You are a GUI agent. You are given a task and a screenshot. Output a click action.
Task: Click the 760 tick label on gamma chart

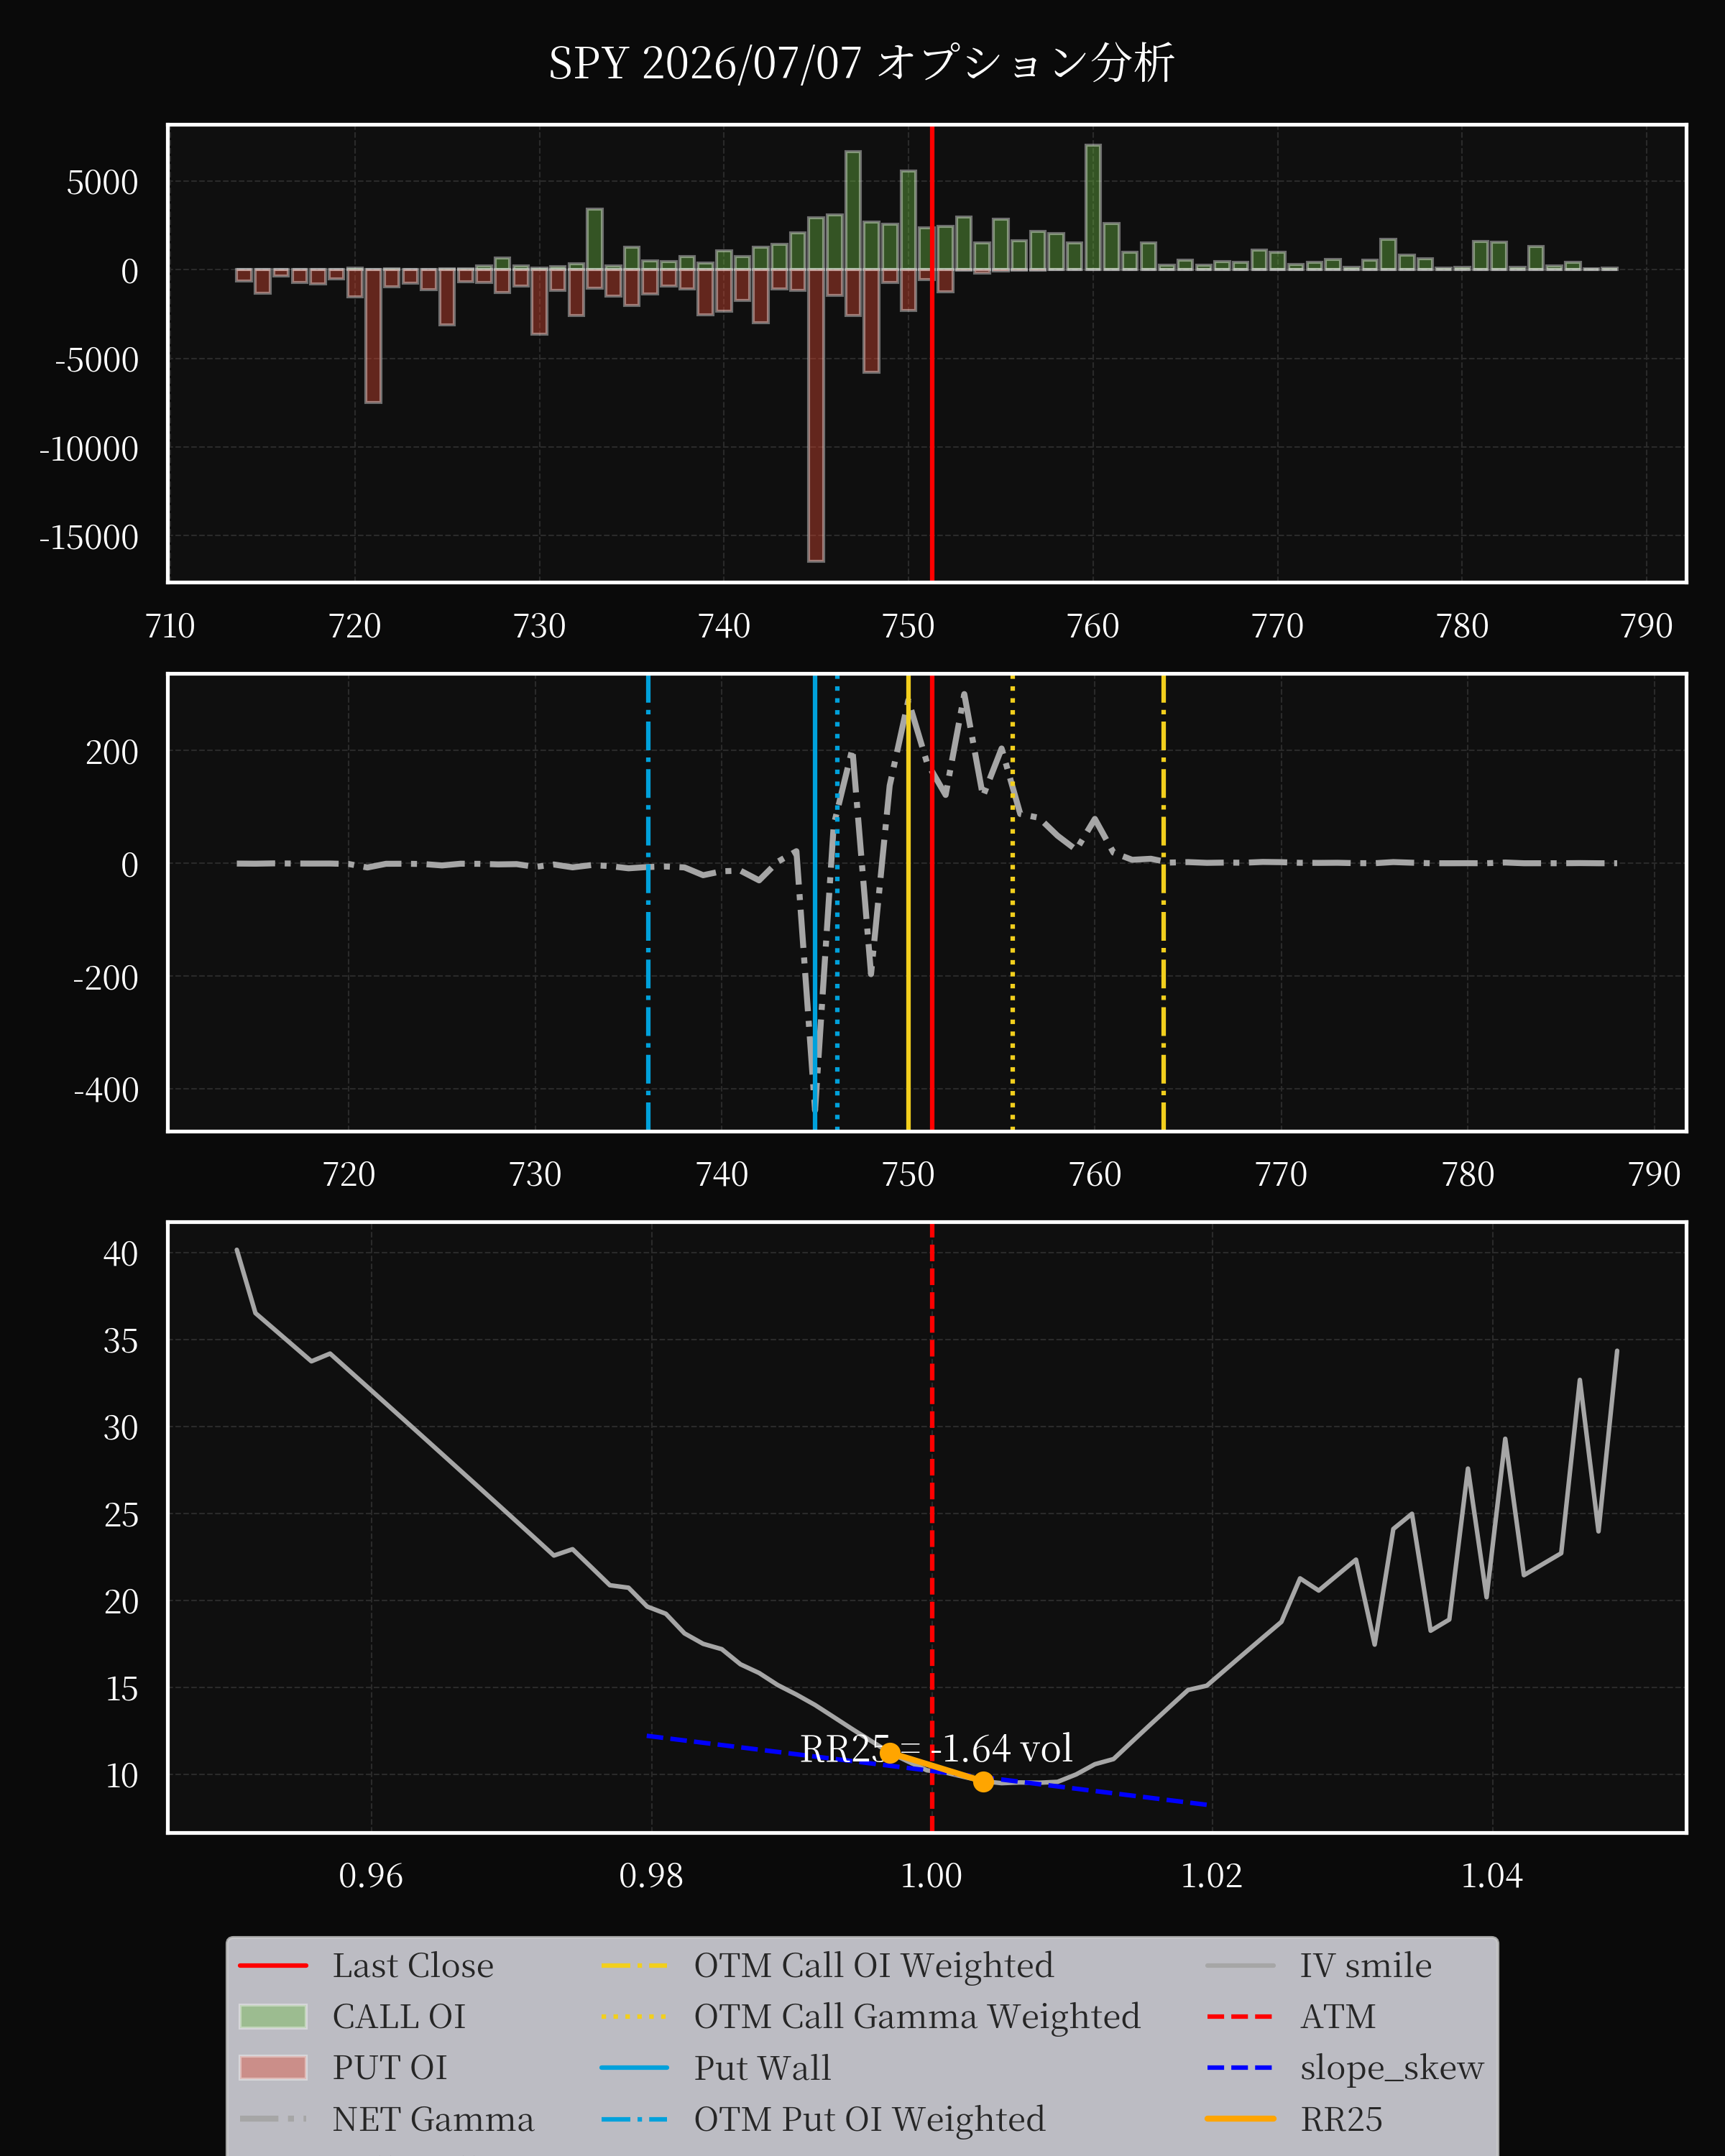pos(1095,1174)
